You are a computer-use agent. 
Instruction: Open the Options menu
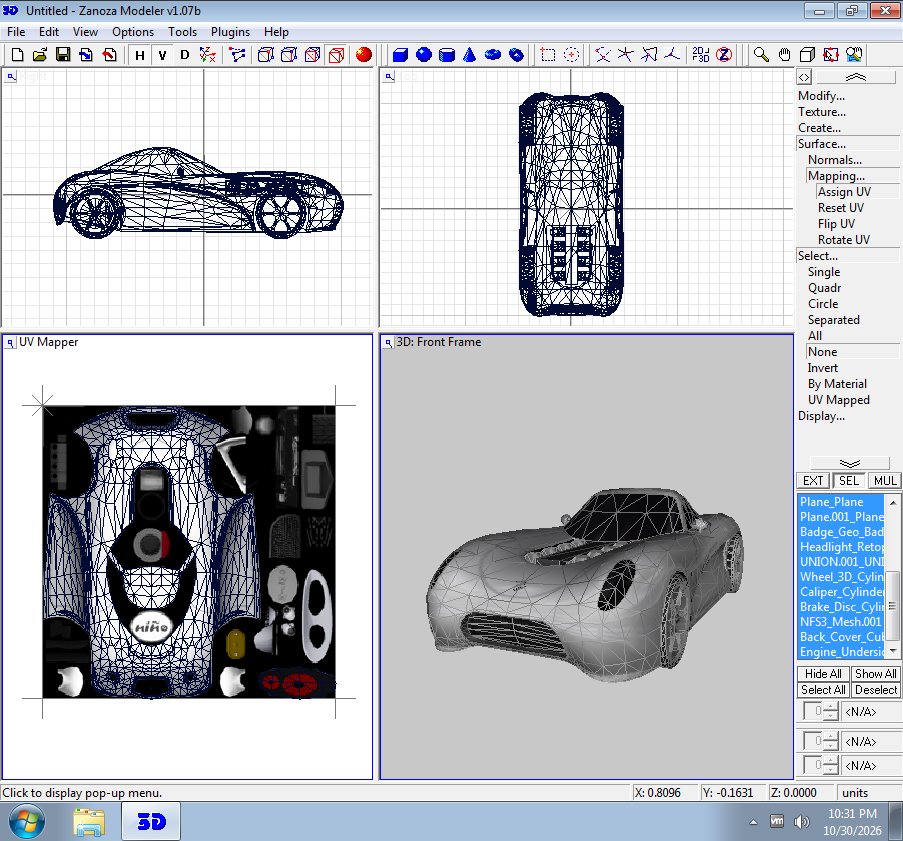[x=133, y=32]
